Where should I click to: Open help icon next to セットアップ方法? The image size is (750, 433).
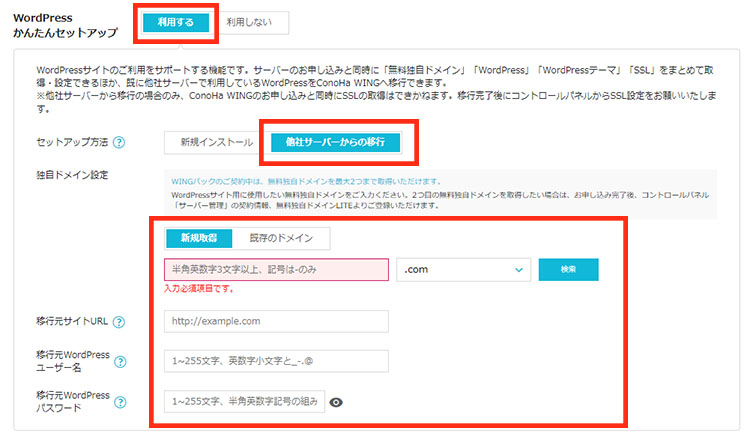(119, 143)
